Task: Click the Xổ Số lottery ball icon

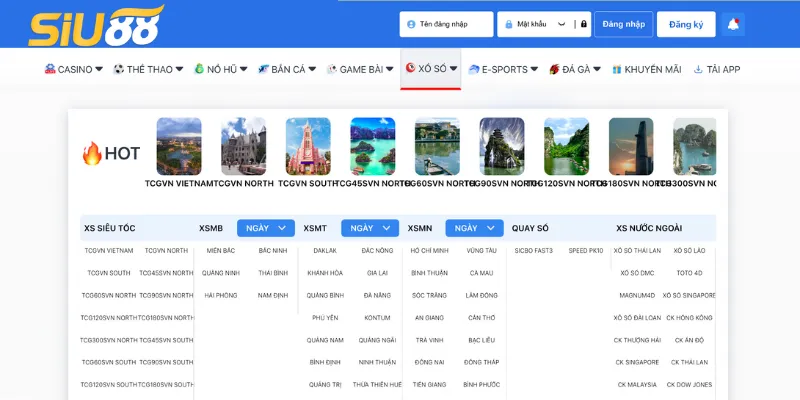Action: [410, 68]
